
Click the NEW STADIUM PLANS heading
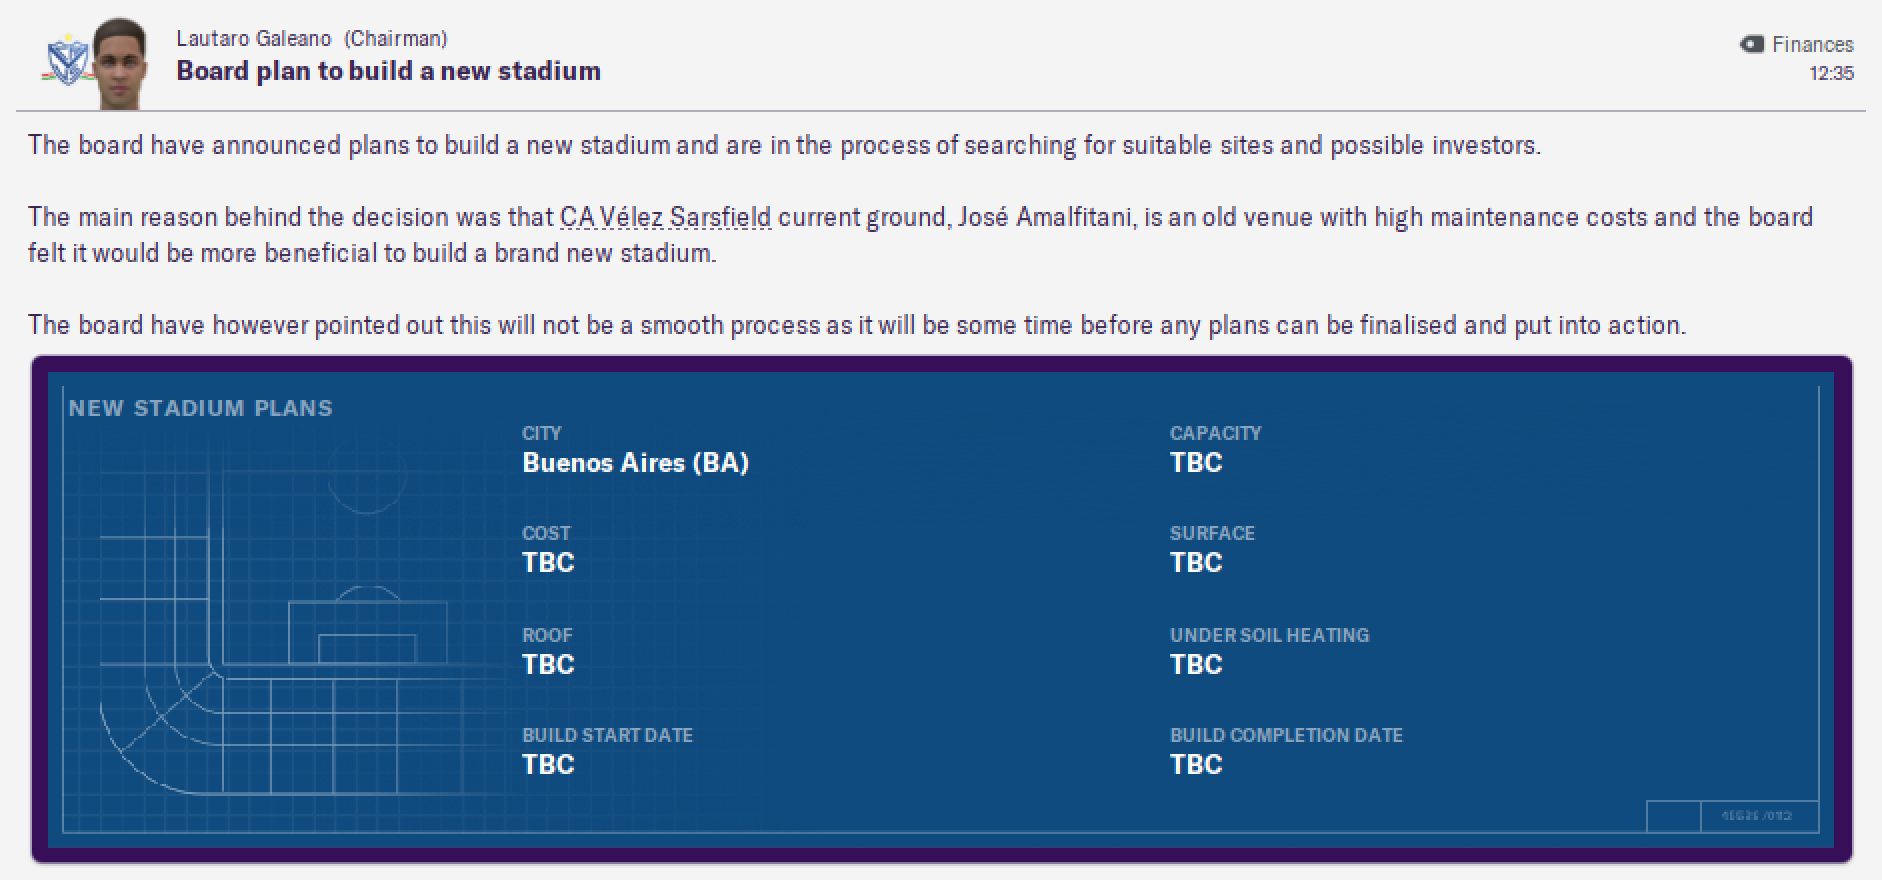click(x=201, y=408)
